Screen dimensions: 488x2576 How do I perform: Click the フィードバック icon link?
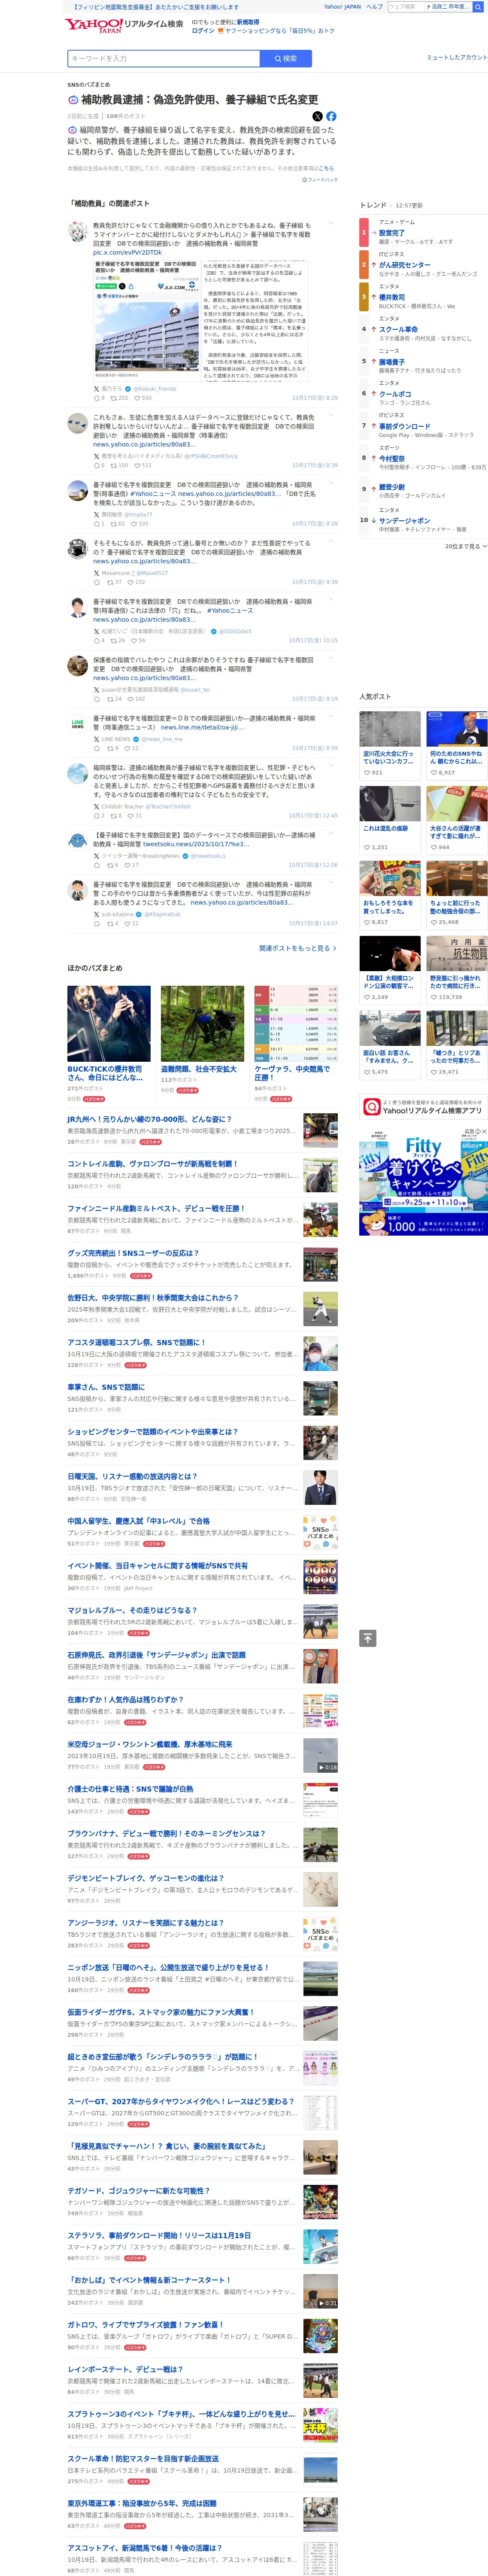pyautogui.click(x=320, y=180)
